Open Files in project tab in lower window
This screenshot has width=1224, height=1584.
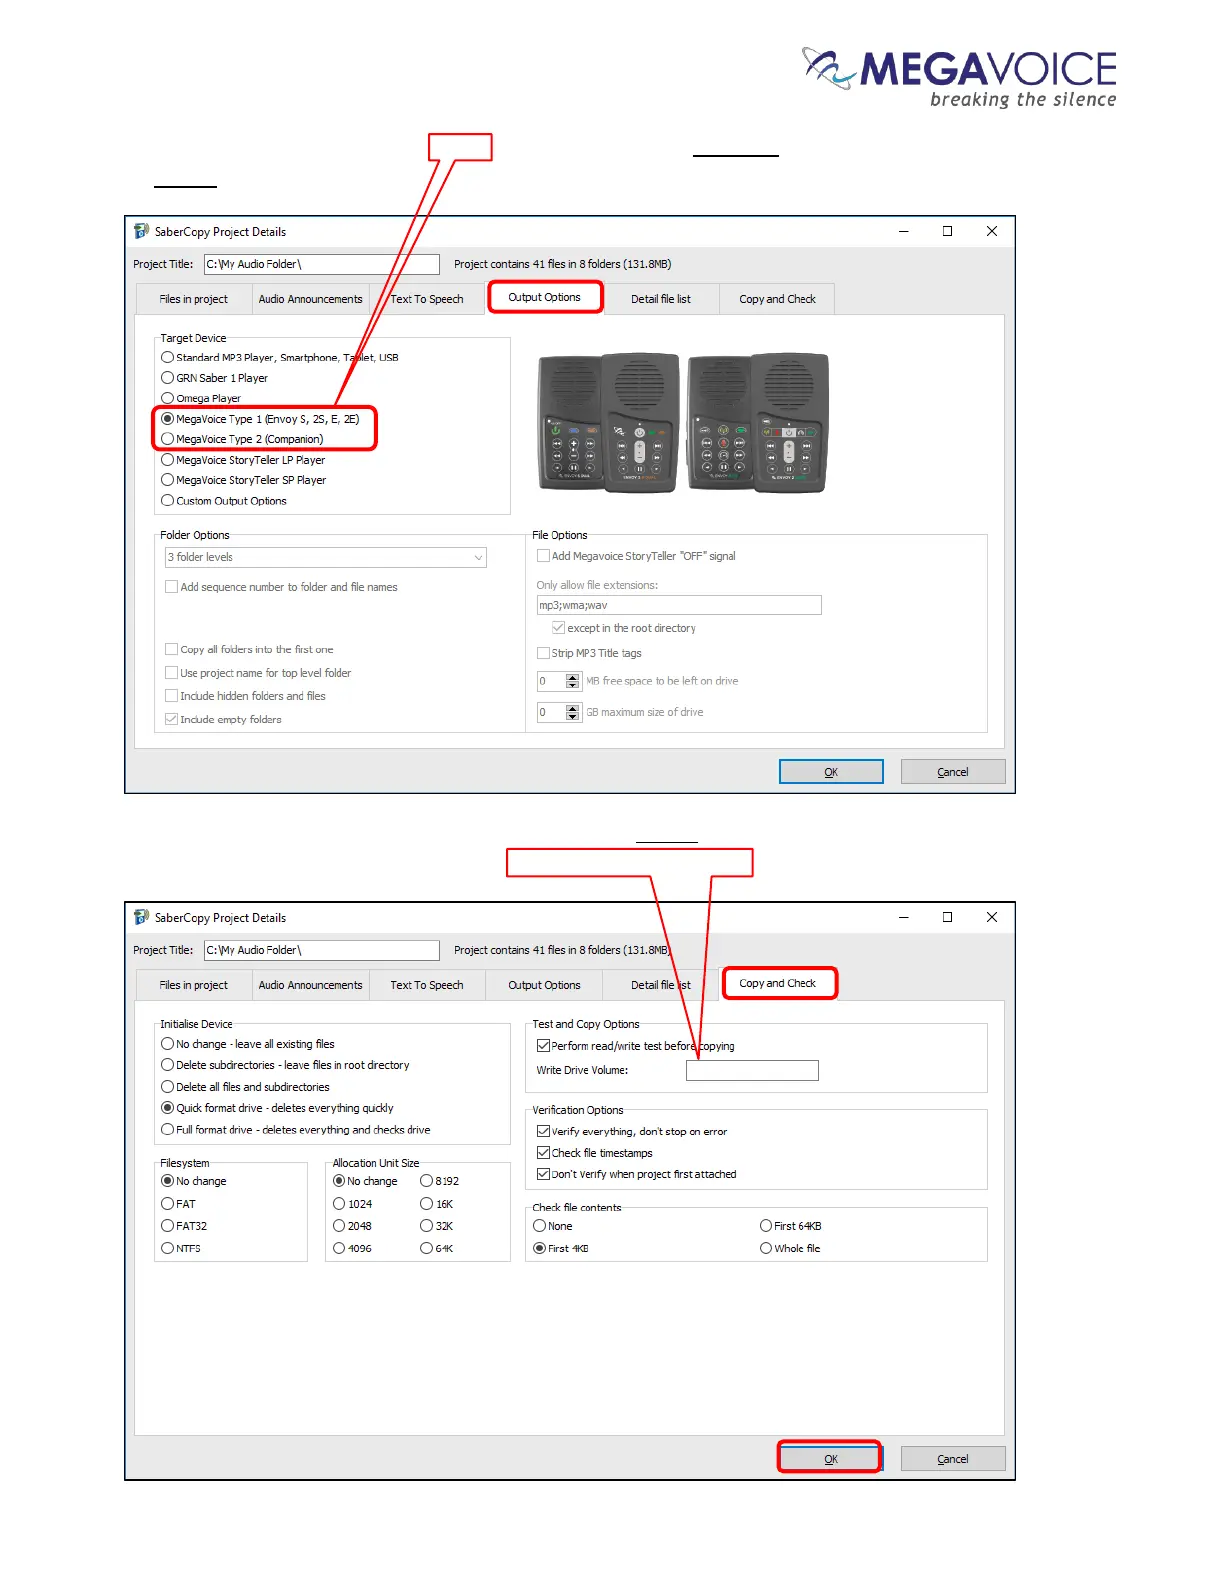coord(193,985)
